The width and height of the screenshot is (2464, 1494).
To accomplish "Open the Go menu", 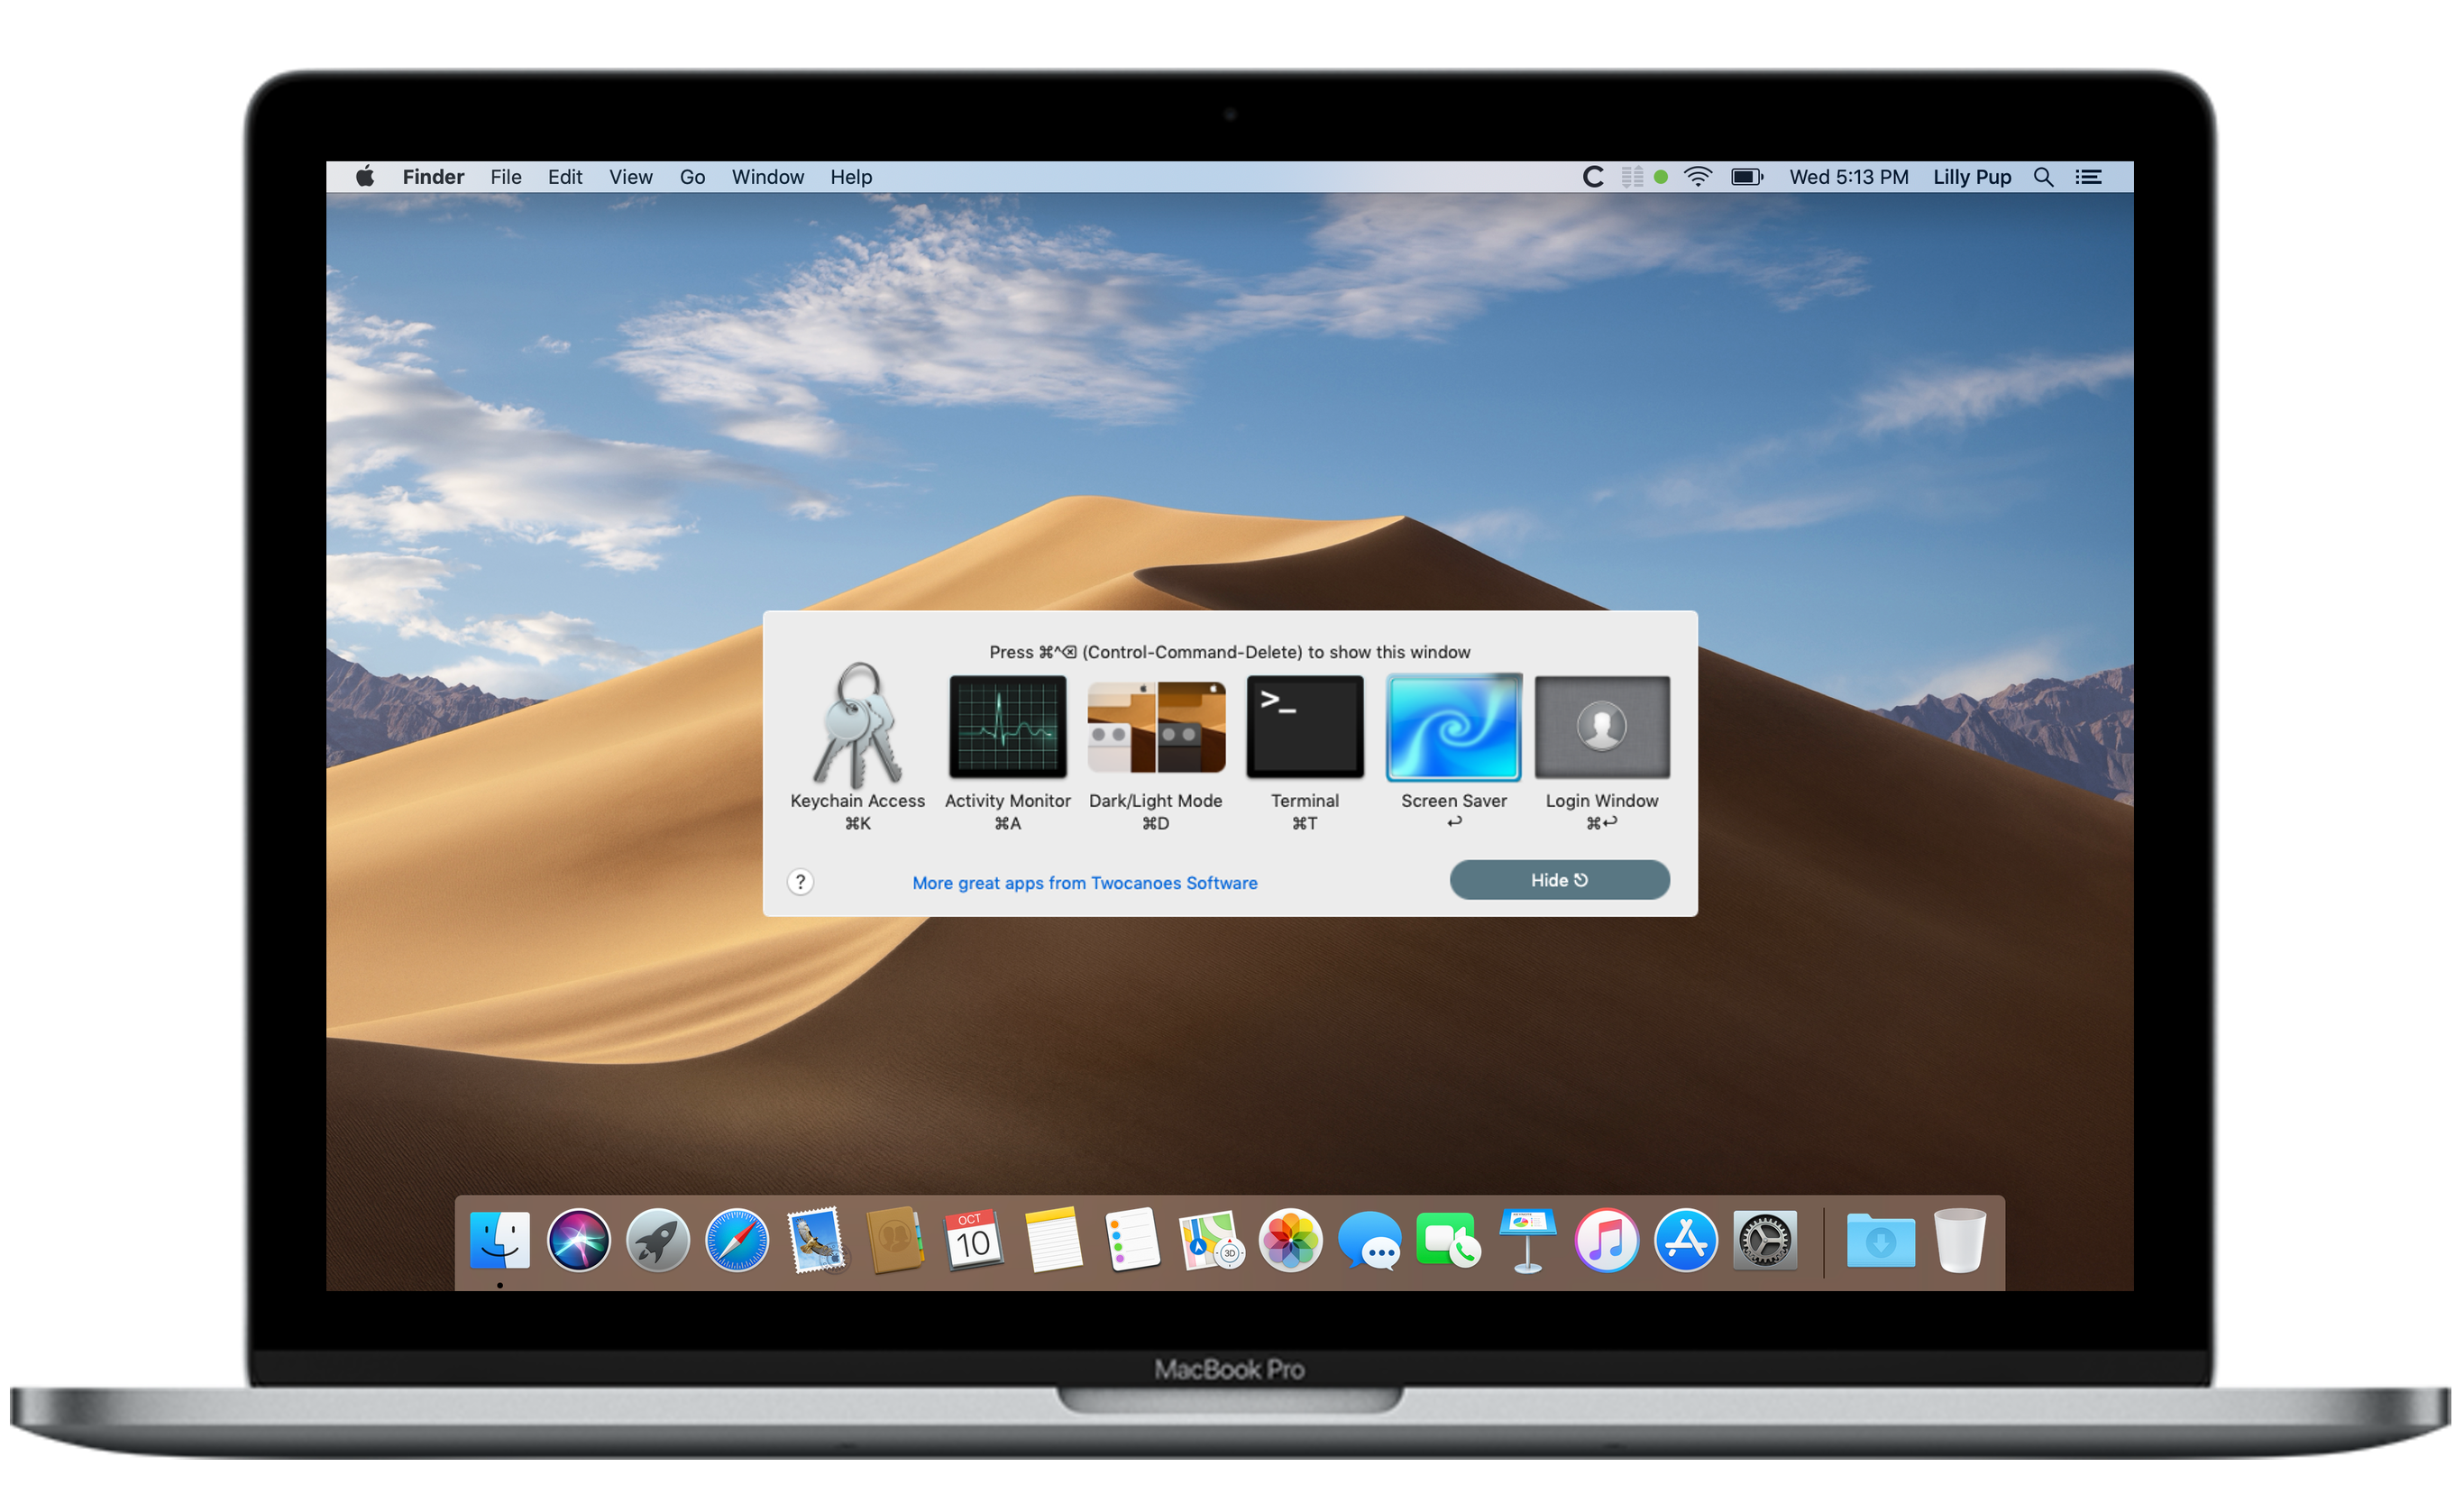I will pyautogui.click(x=692, y=177).
